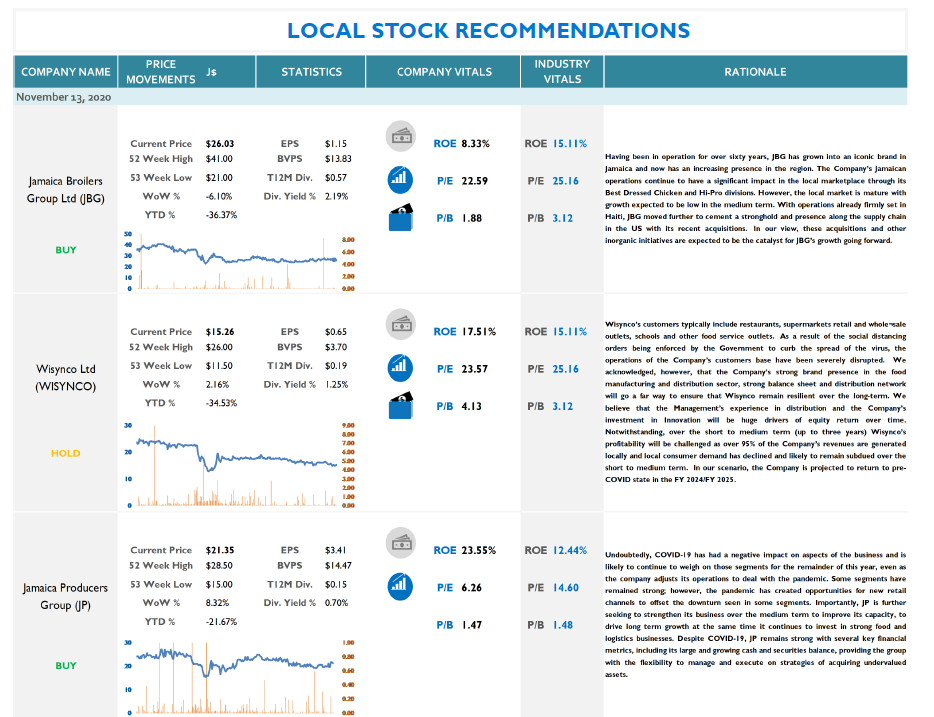
Task: Select the RATIONALE column header
Action: [755, 72]
